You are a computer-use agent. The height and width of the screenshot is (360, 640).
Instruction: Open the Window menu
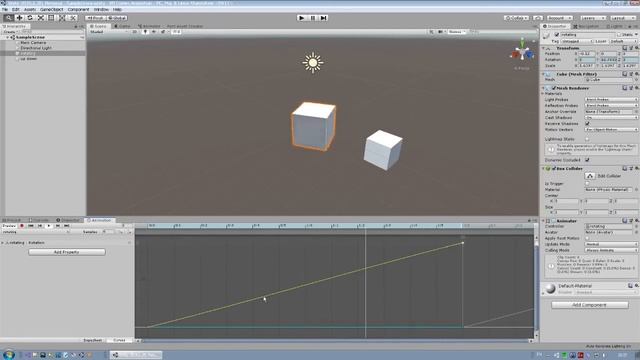pyautogui.click(x=101, y=9)
